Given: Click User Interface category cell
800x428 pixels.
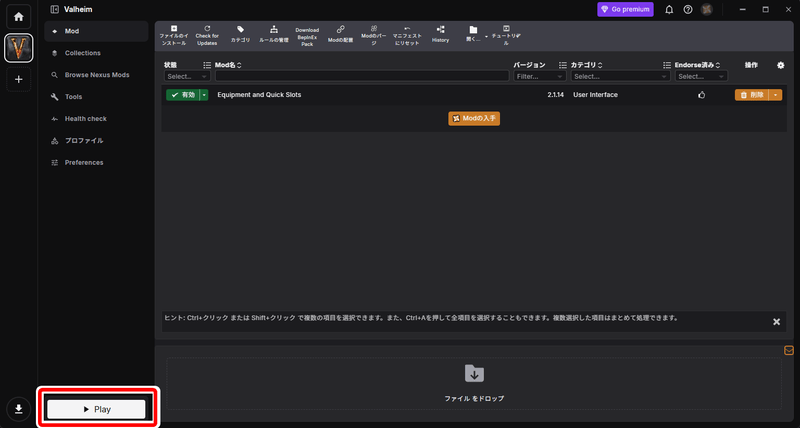Looking at the screenshot, I should (x=595, y=95).
